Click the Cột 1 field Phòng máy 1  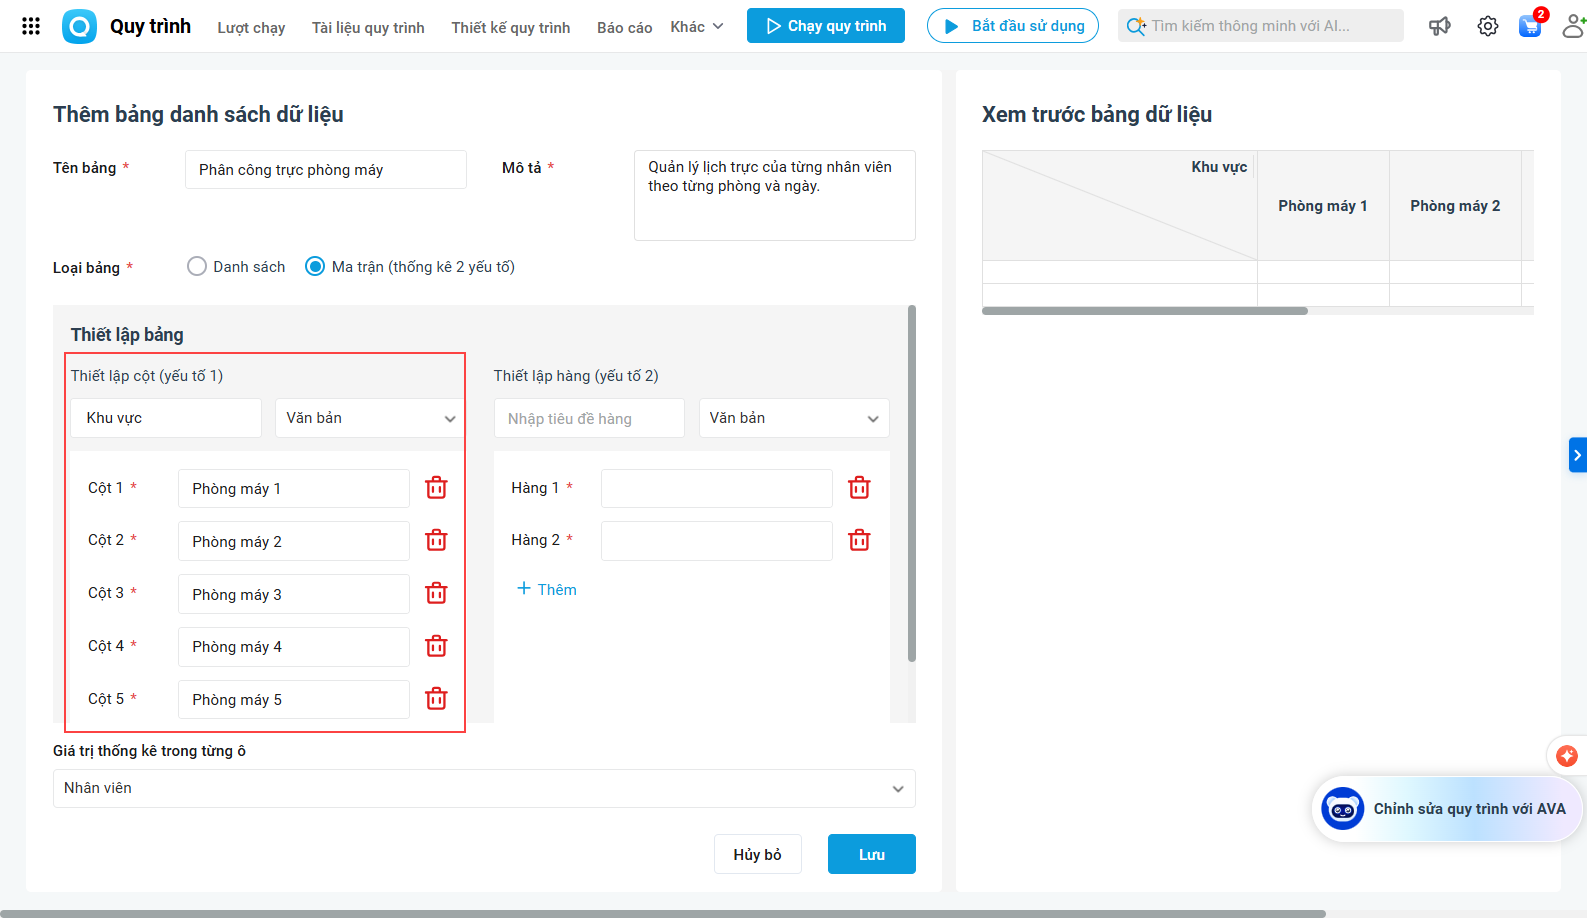point(294,488)
